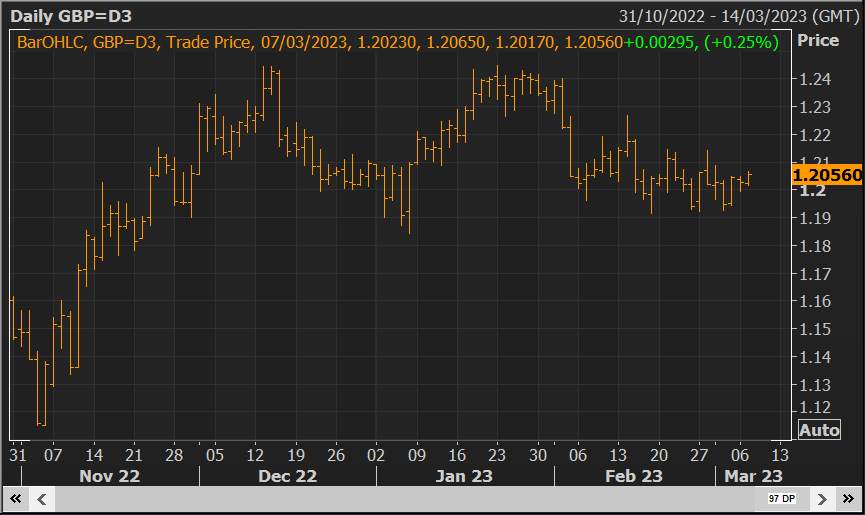Image resolution: width=865 pixels, height=515 pixels.
Task: Click the 02 date tick label
Action: pyautogui.click(x=376, y=455)
